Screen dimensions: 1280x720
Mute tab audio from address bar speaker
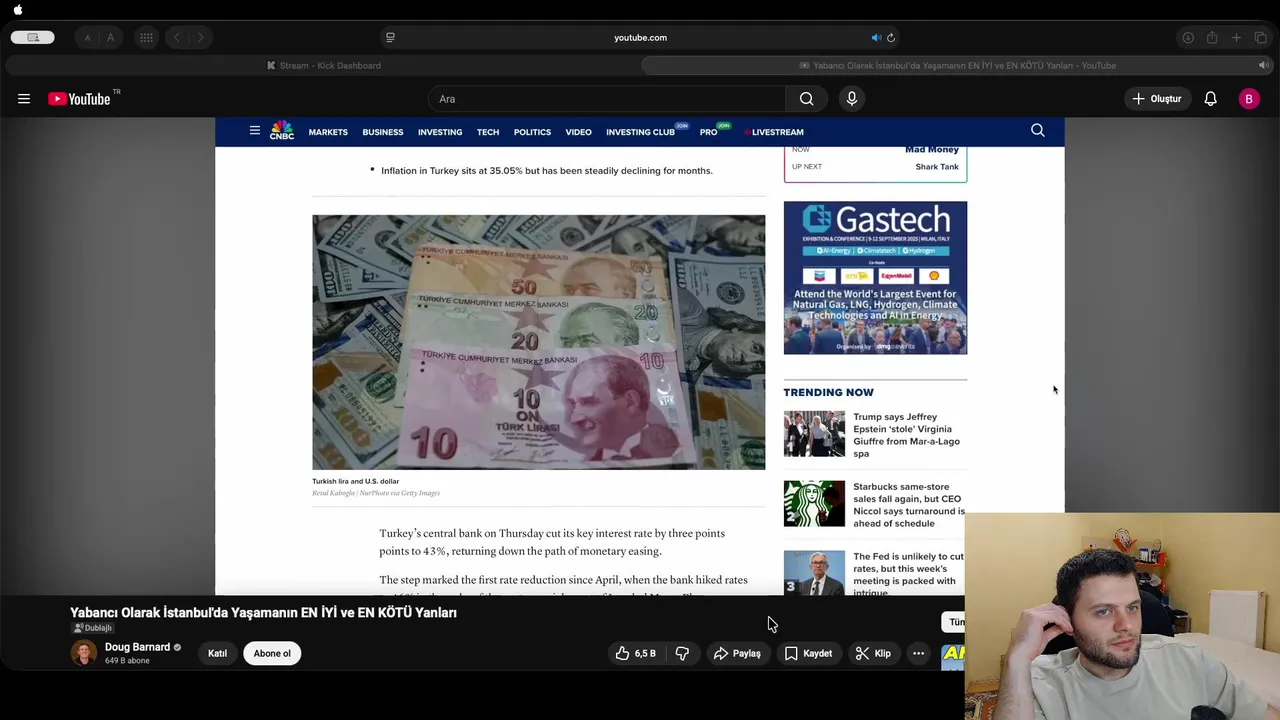(x=876, y=38)
